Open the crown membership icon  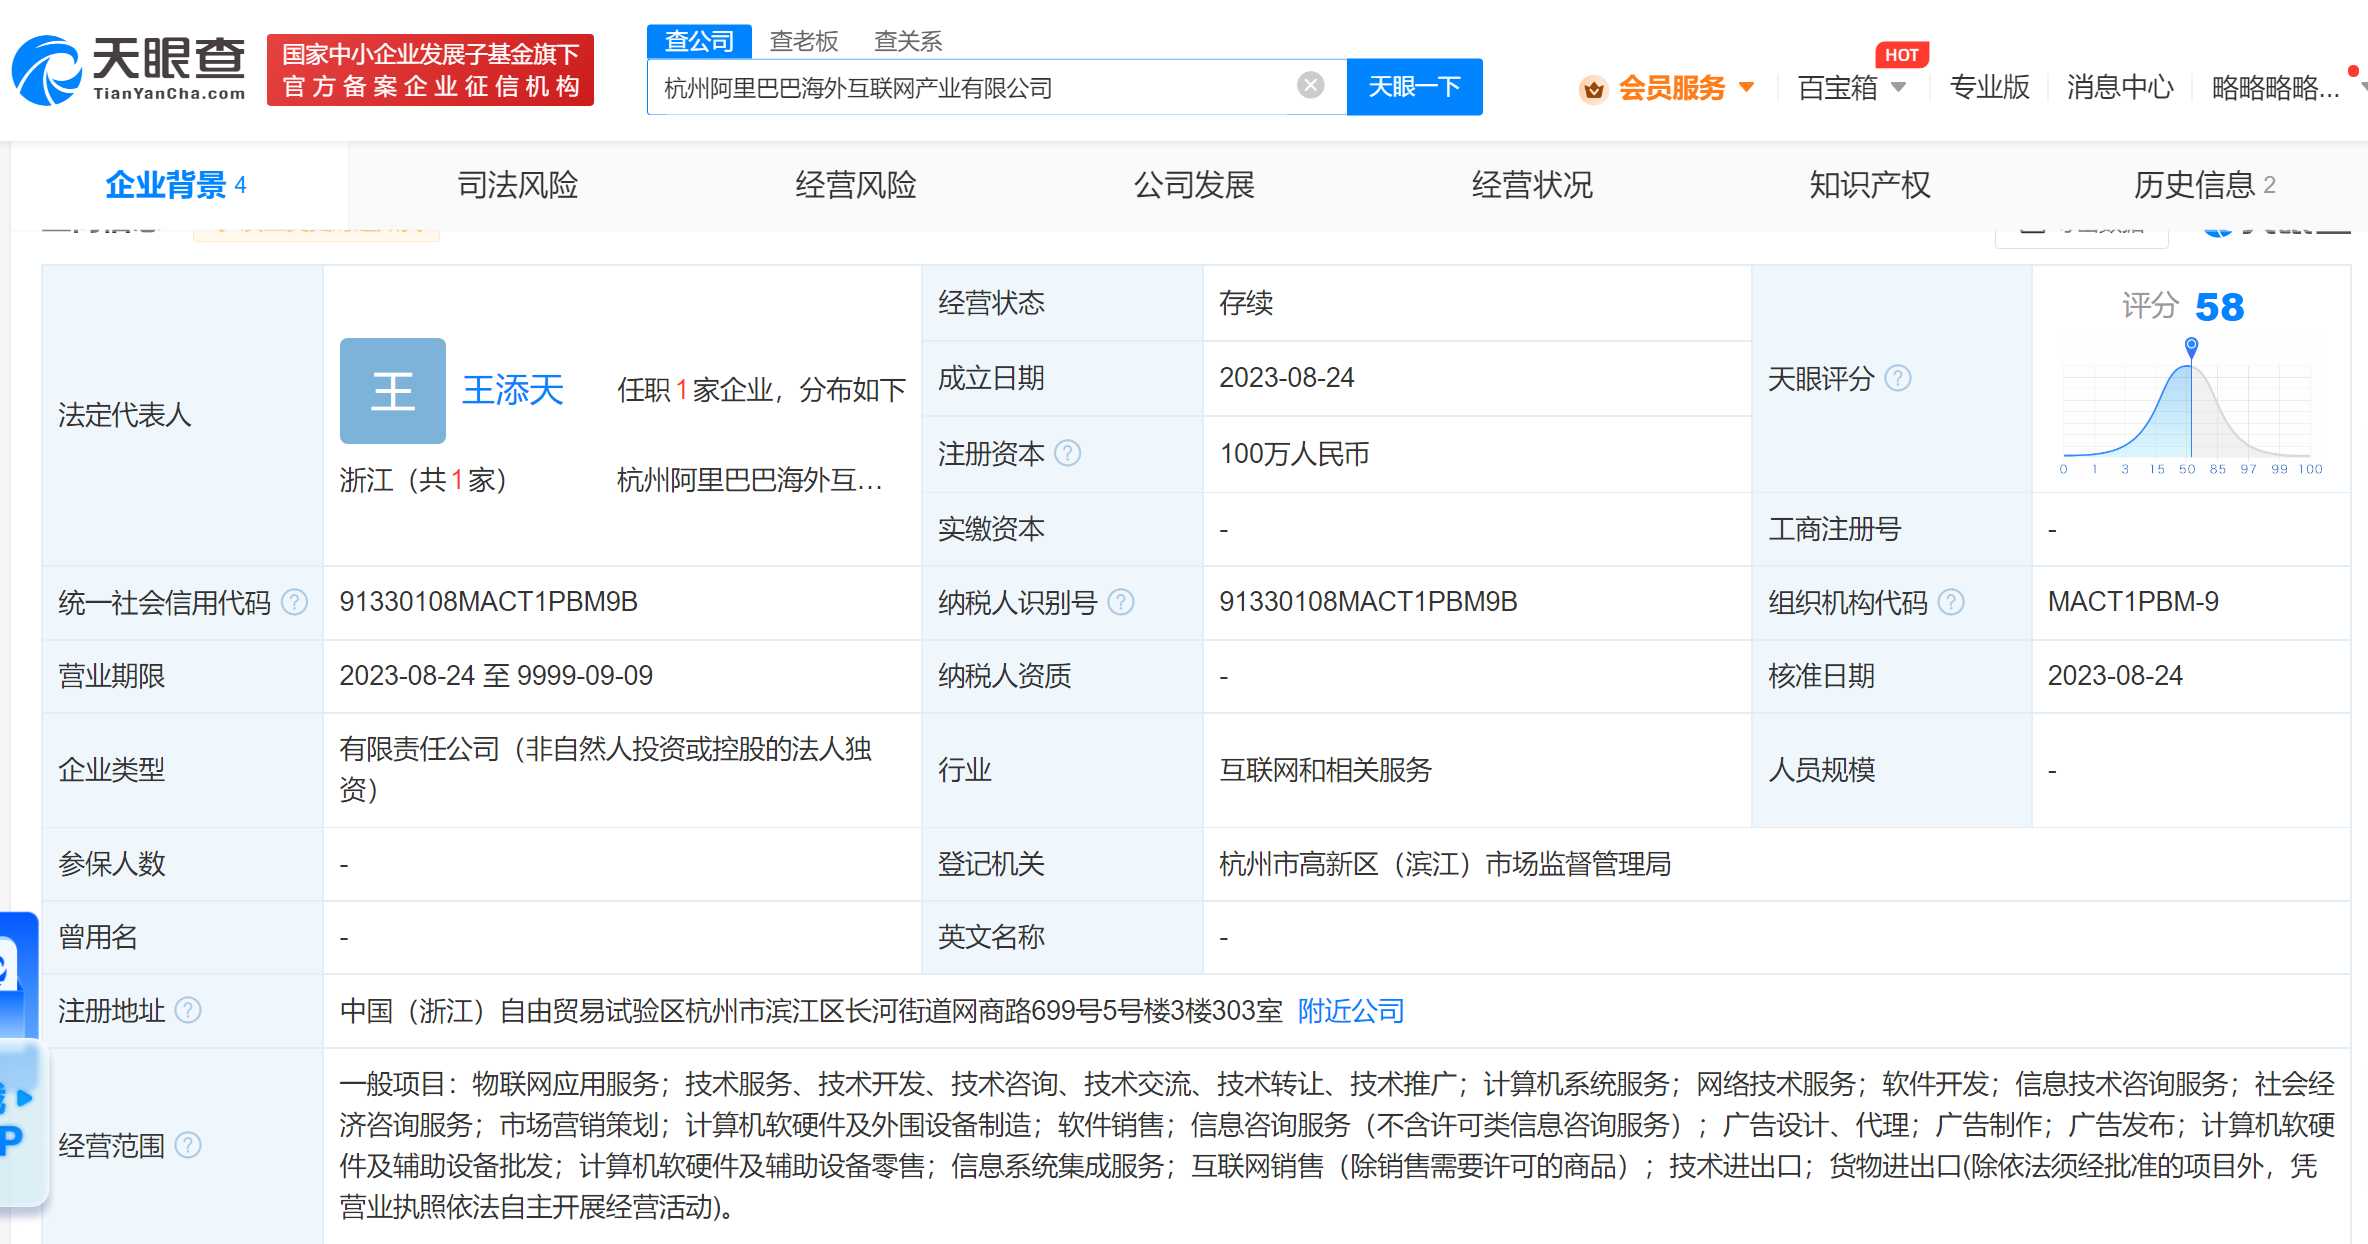[1593, 89]
